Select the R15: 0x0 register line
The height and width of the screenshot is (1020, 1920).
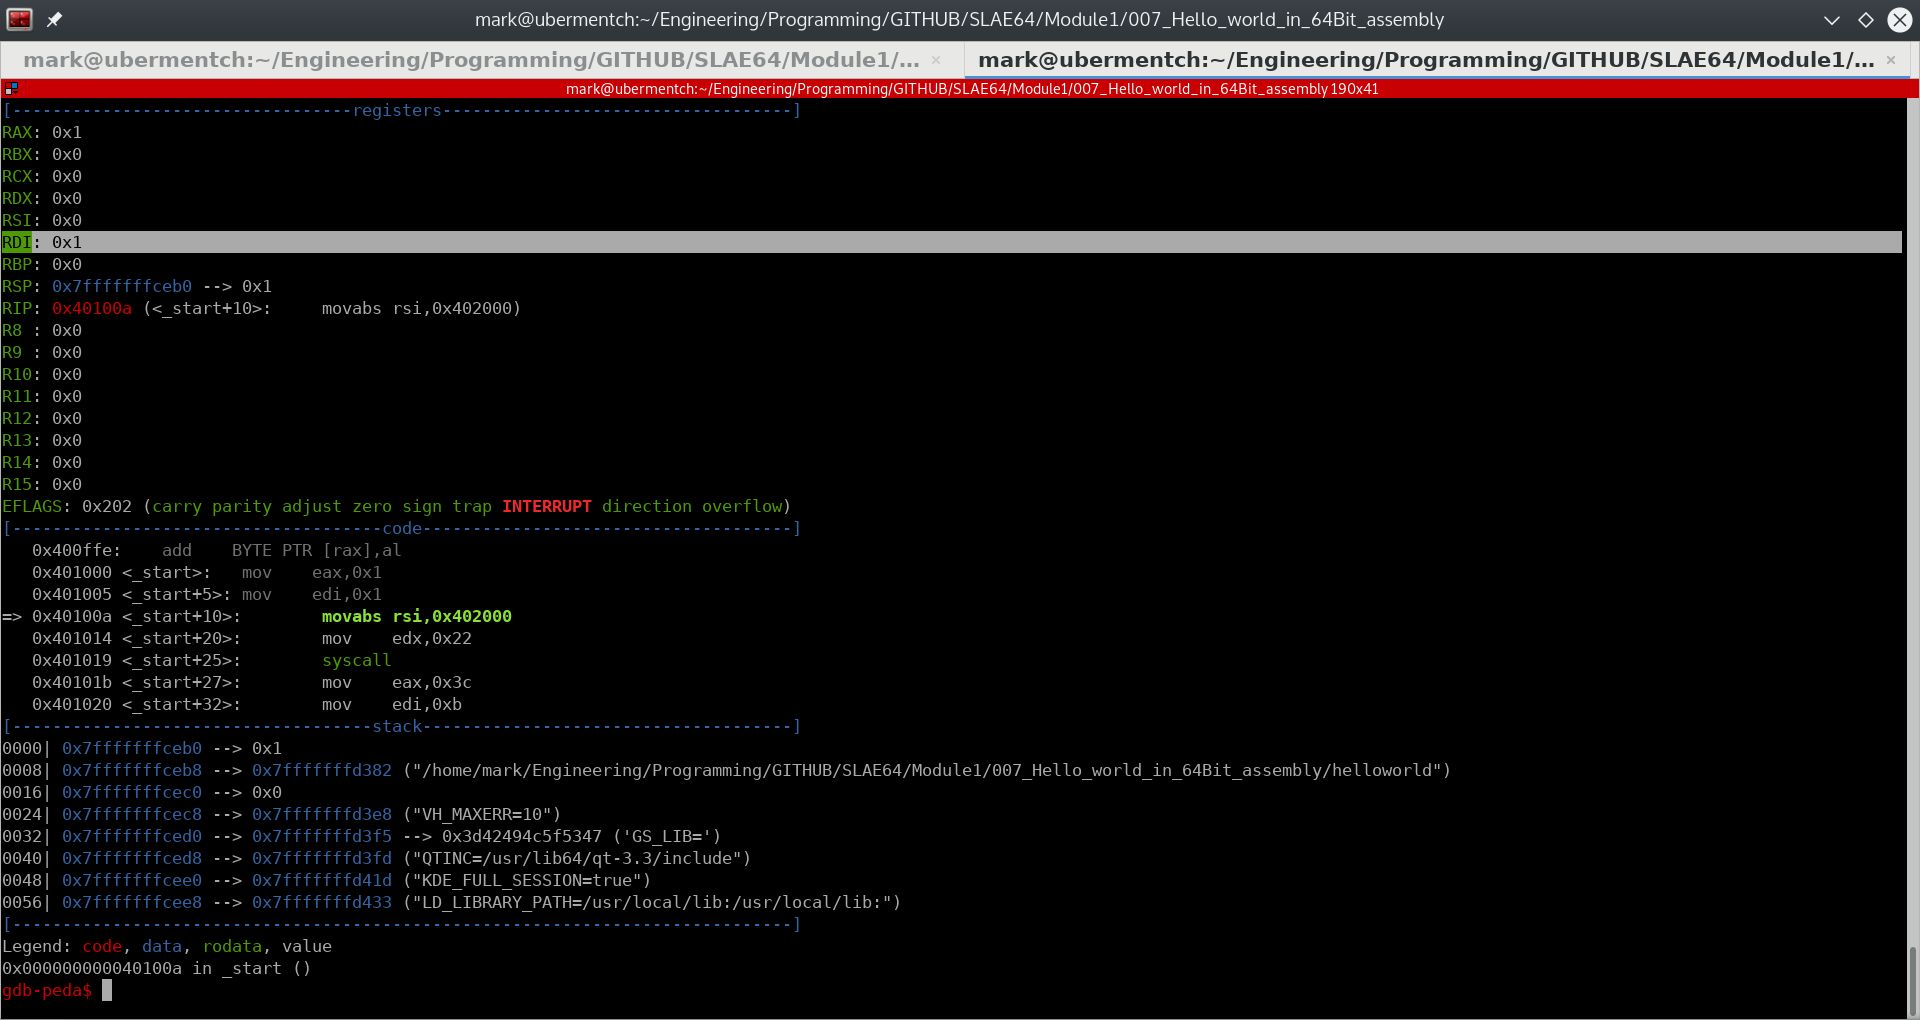tap(42, 484)
